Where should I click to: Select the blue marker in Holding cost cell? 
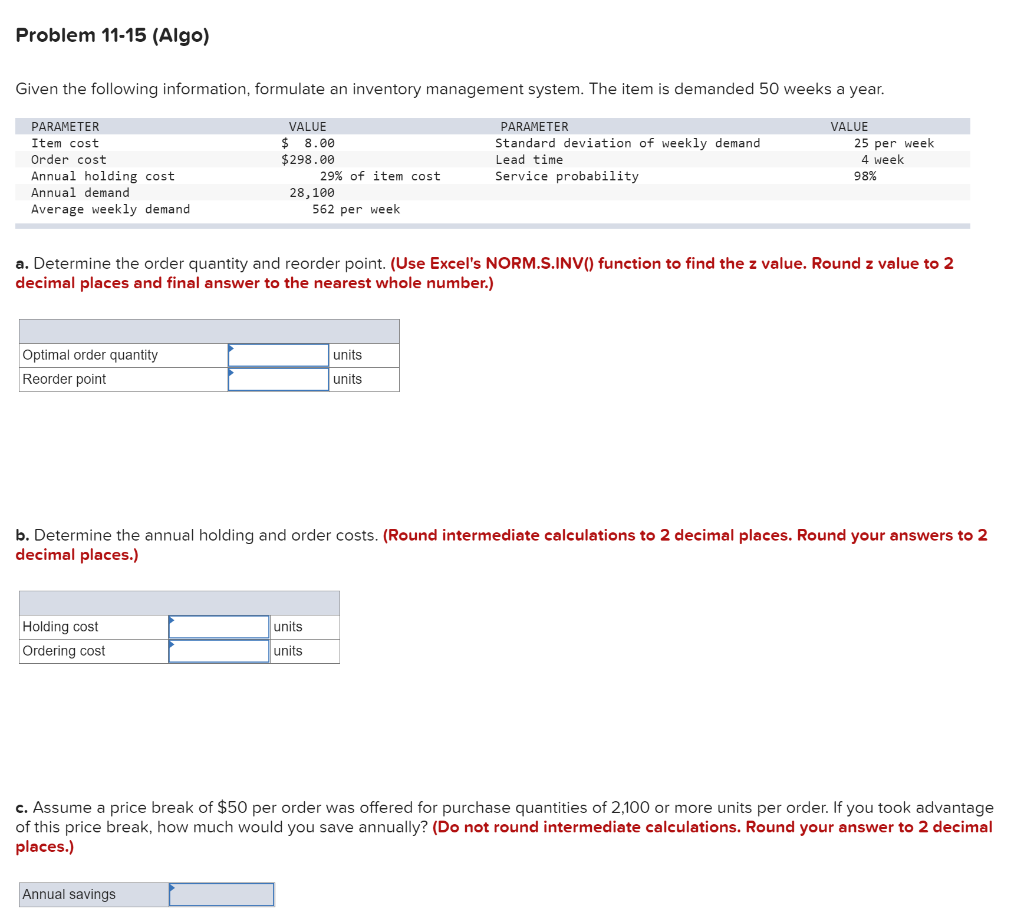172,620
